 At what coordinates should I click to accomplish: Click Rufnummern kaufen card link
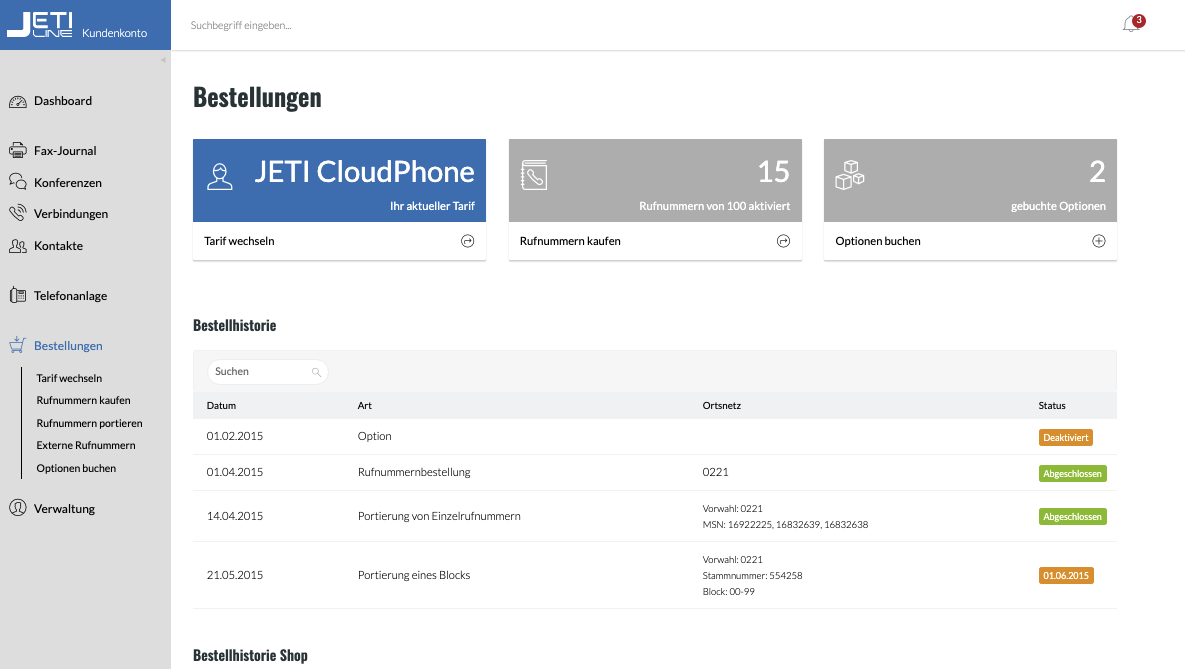[x=570, y=241]
